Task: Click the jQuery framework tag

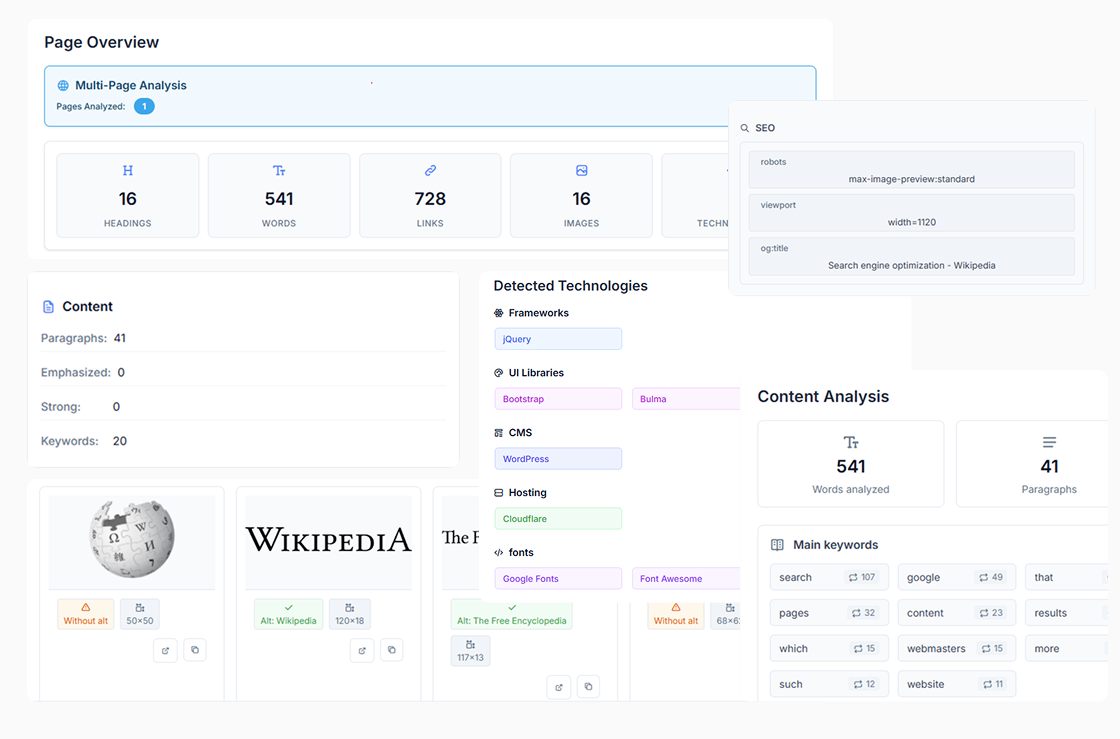Action: (x=558, y=339)
